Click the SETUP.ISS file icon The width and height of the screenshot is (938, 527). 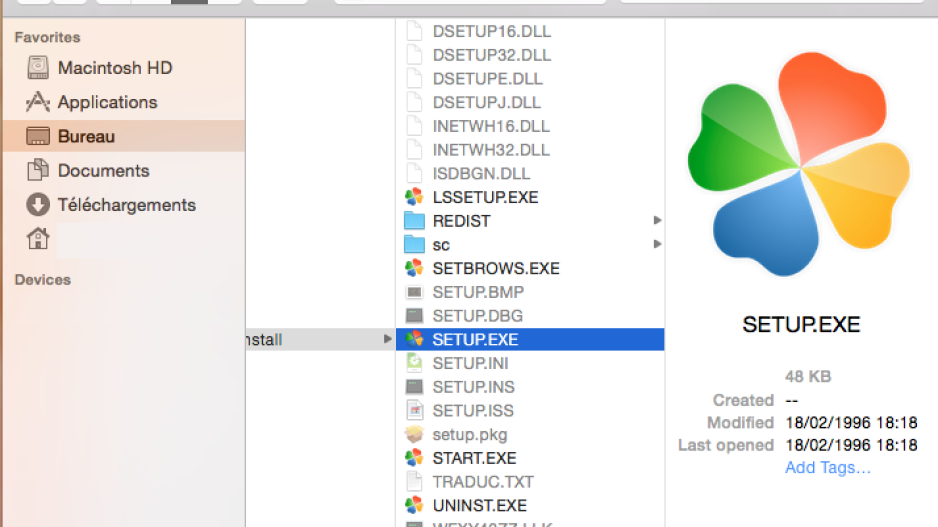click(414, 410)
